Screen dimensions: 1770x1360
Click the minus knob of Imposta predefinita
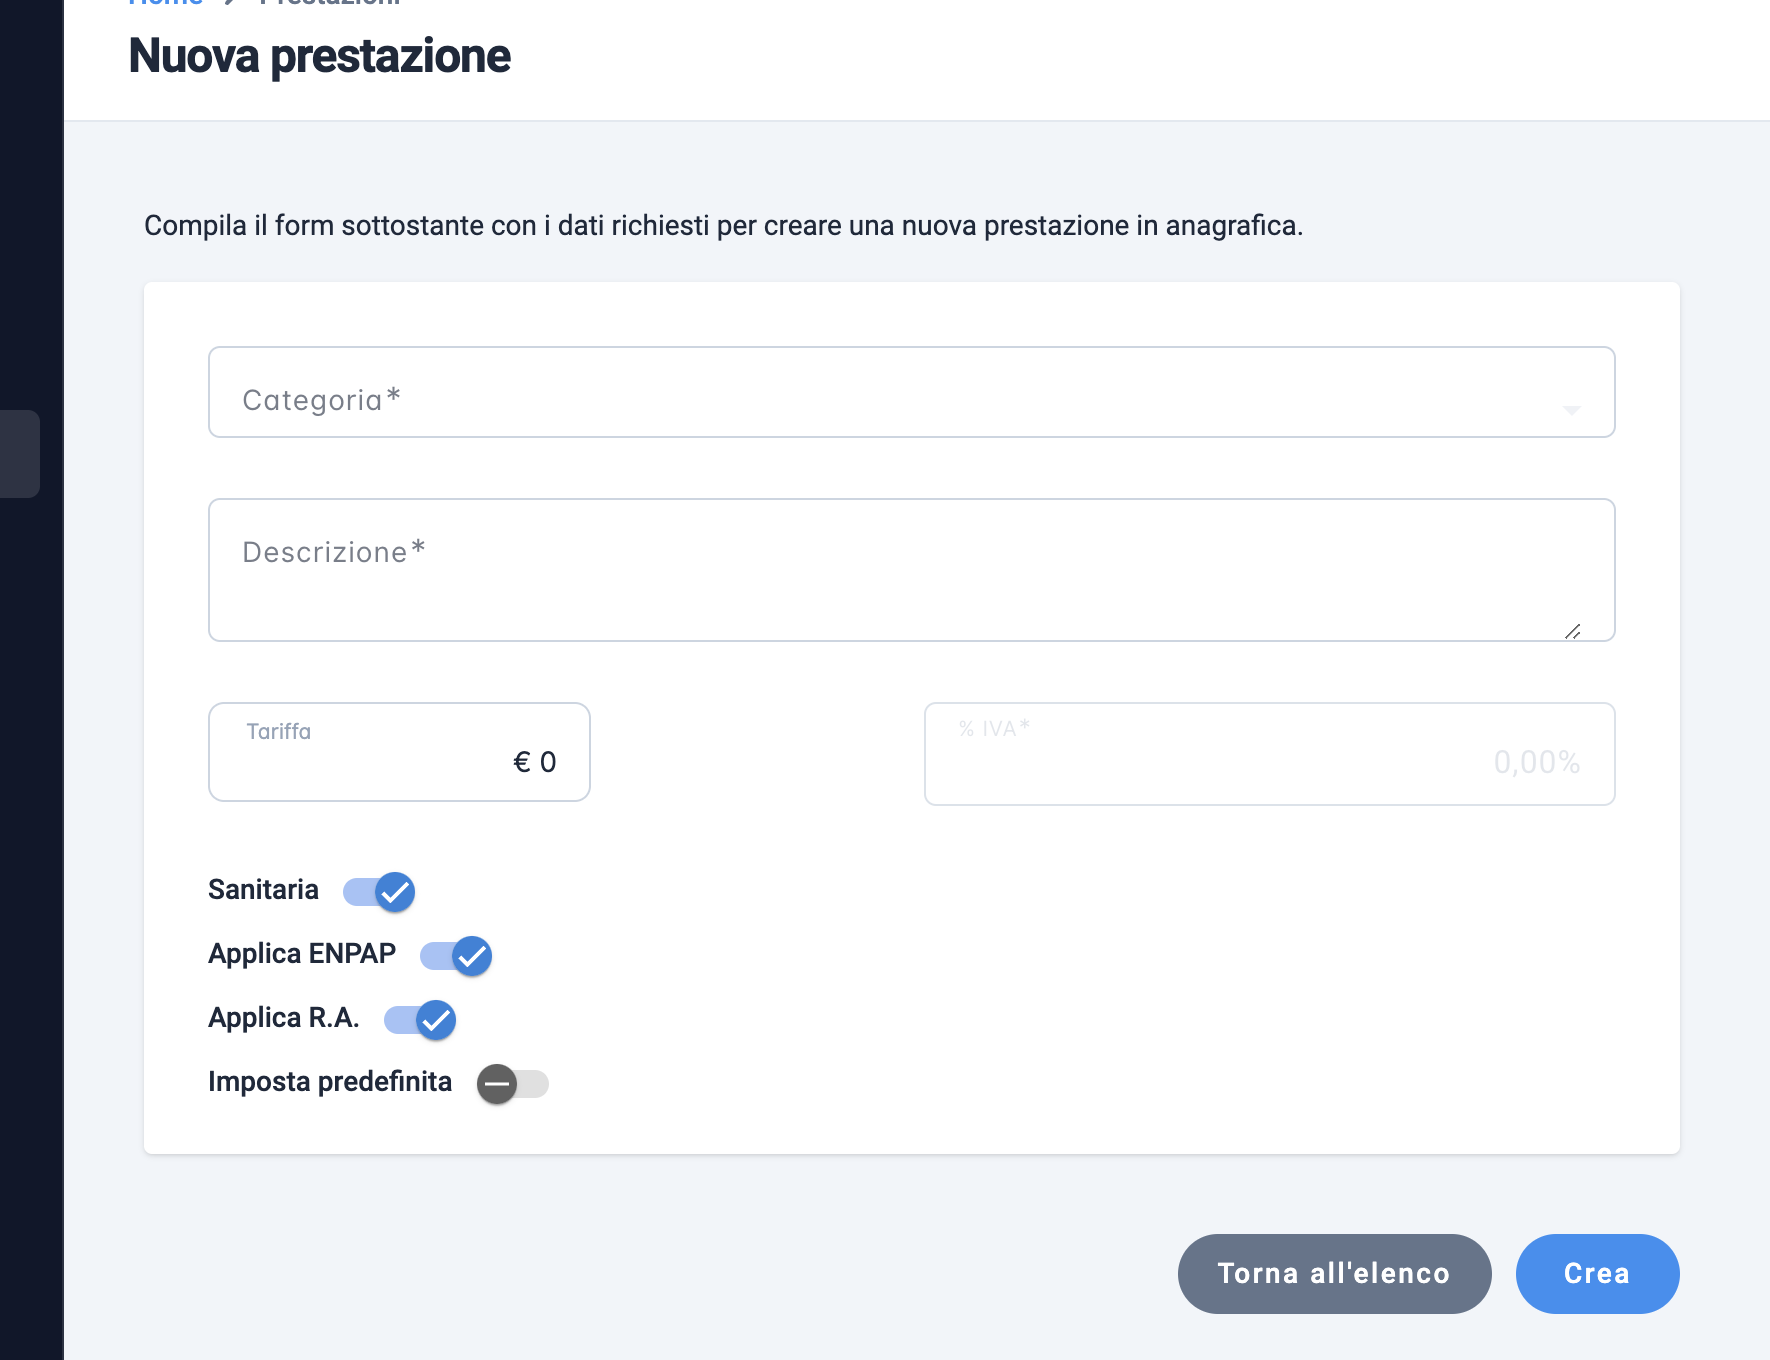[x=497, y=1084]
